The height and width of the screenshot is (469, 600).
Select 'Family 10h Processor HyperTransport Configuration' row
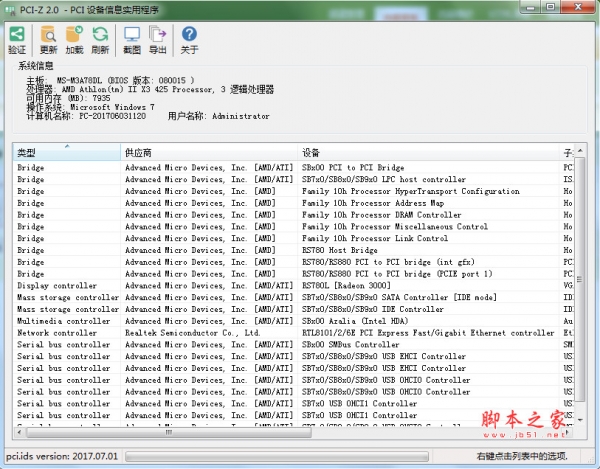pos(294,191)
